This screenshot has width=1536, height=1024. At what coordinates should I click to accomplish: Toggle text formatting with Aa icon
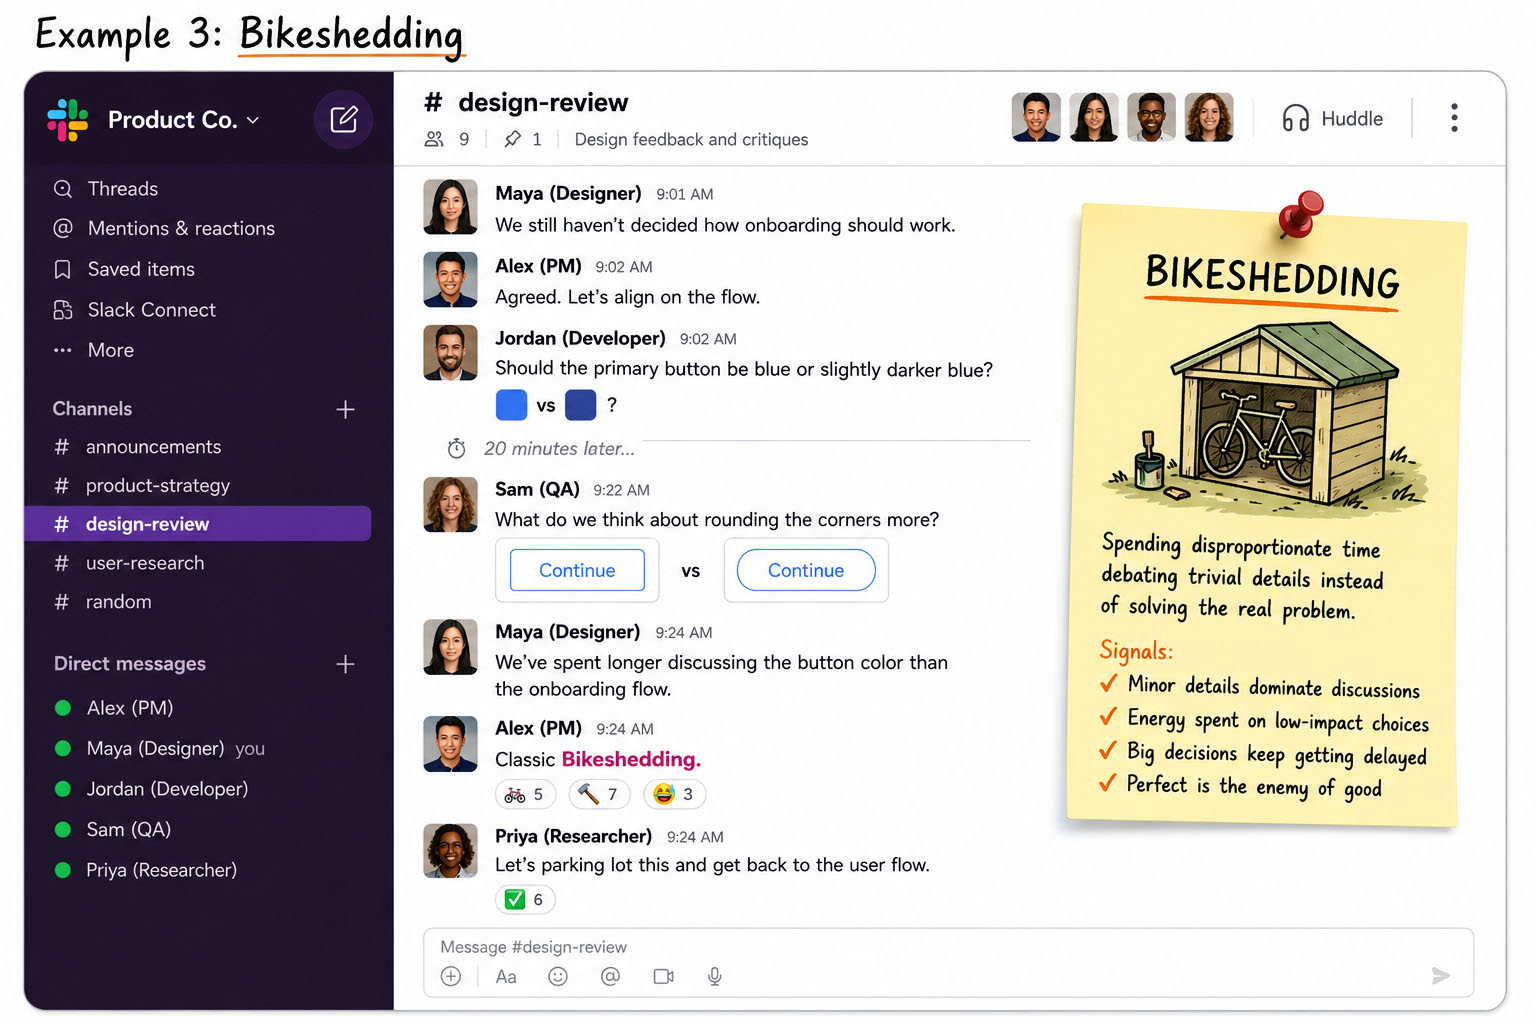(x=506, y=977)
